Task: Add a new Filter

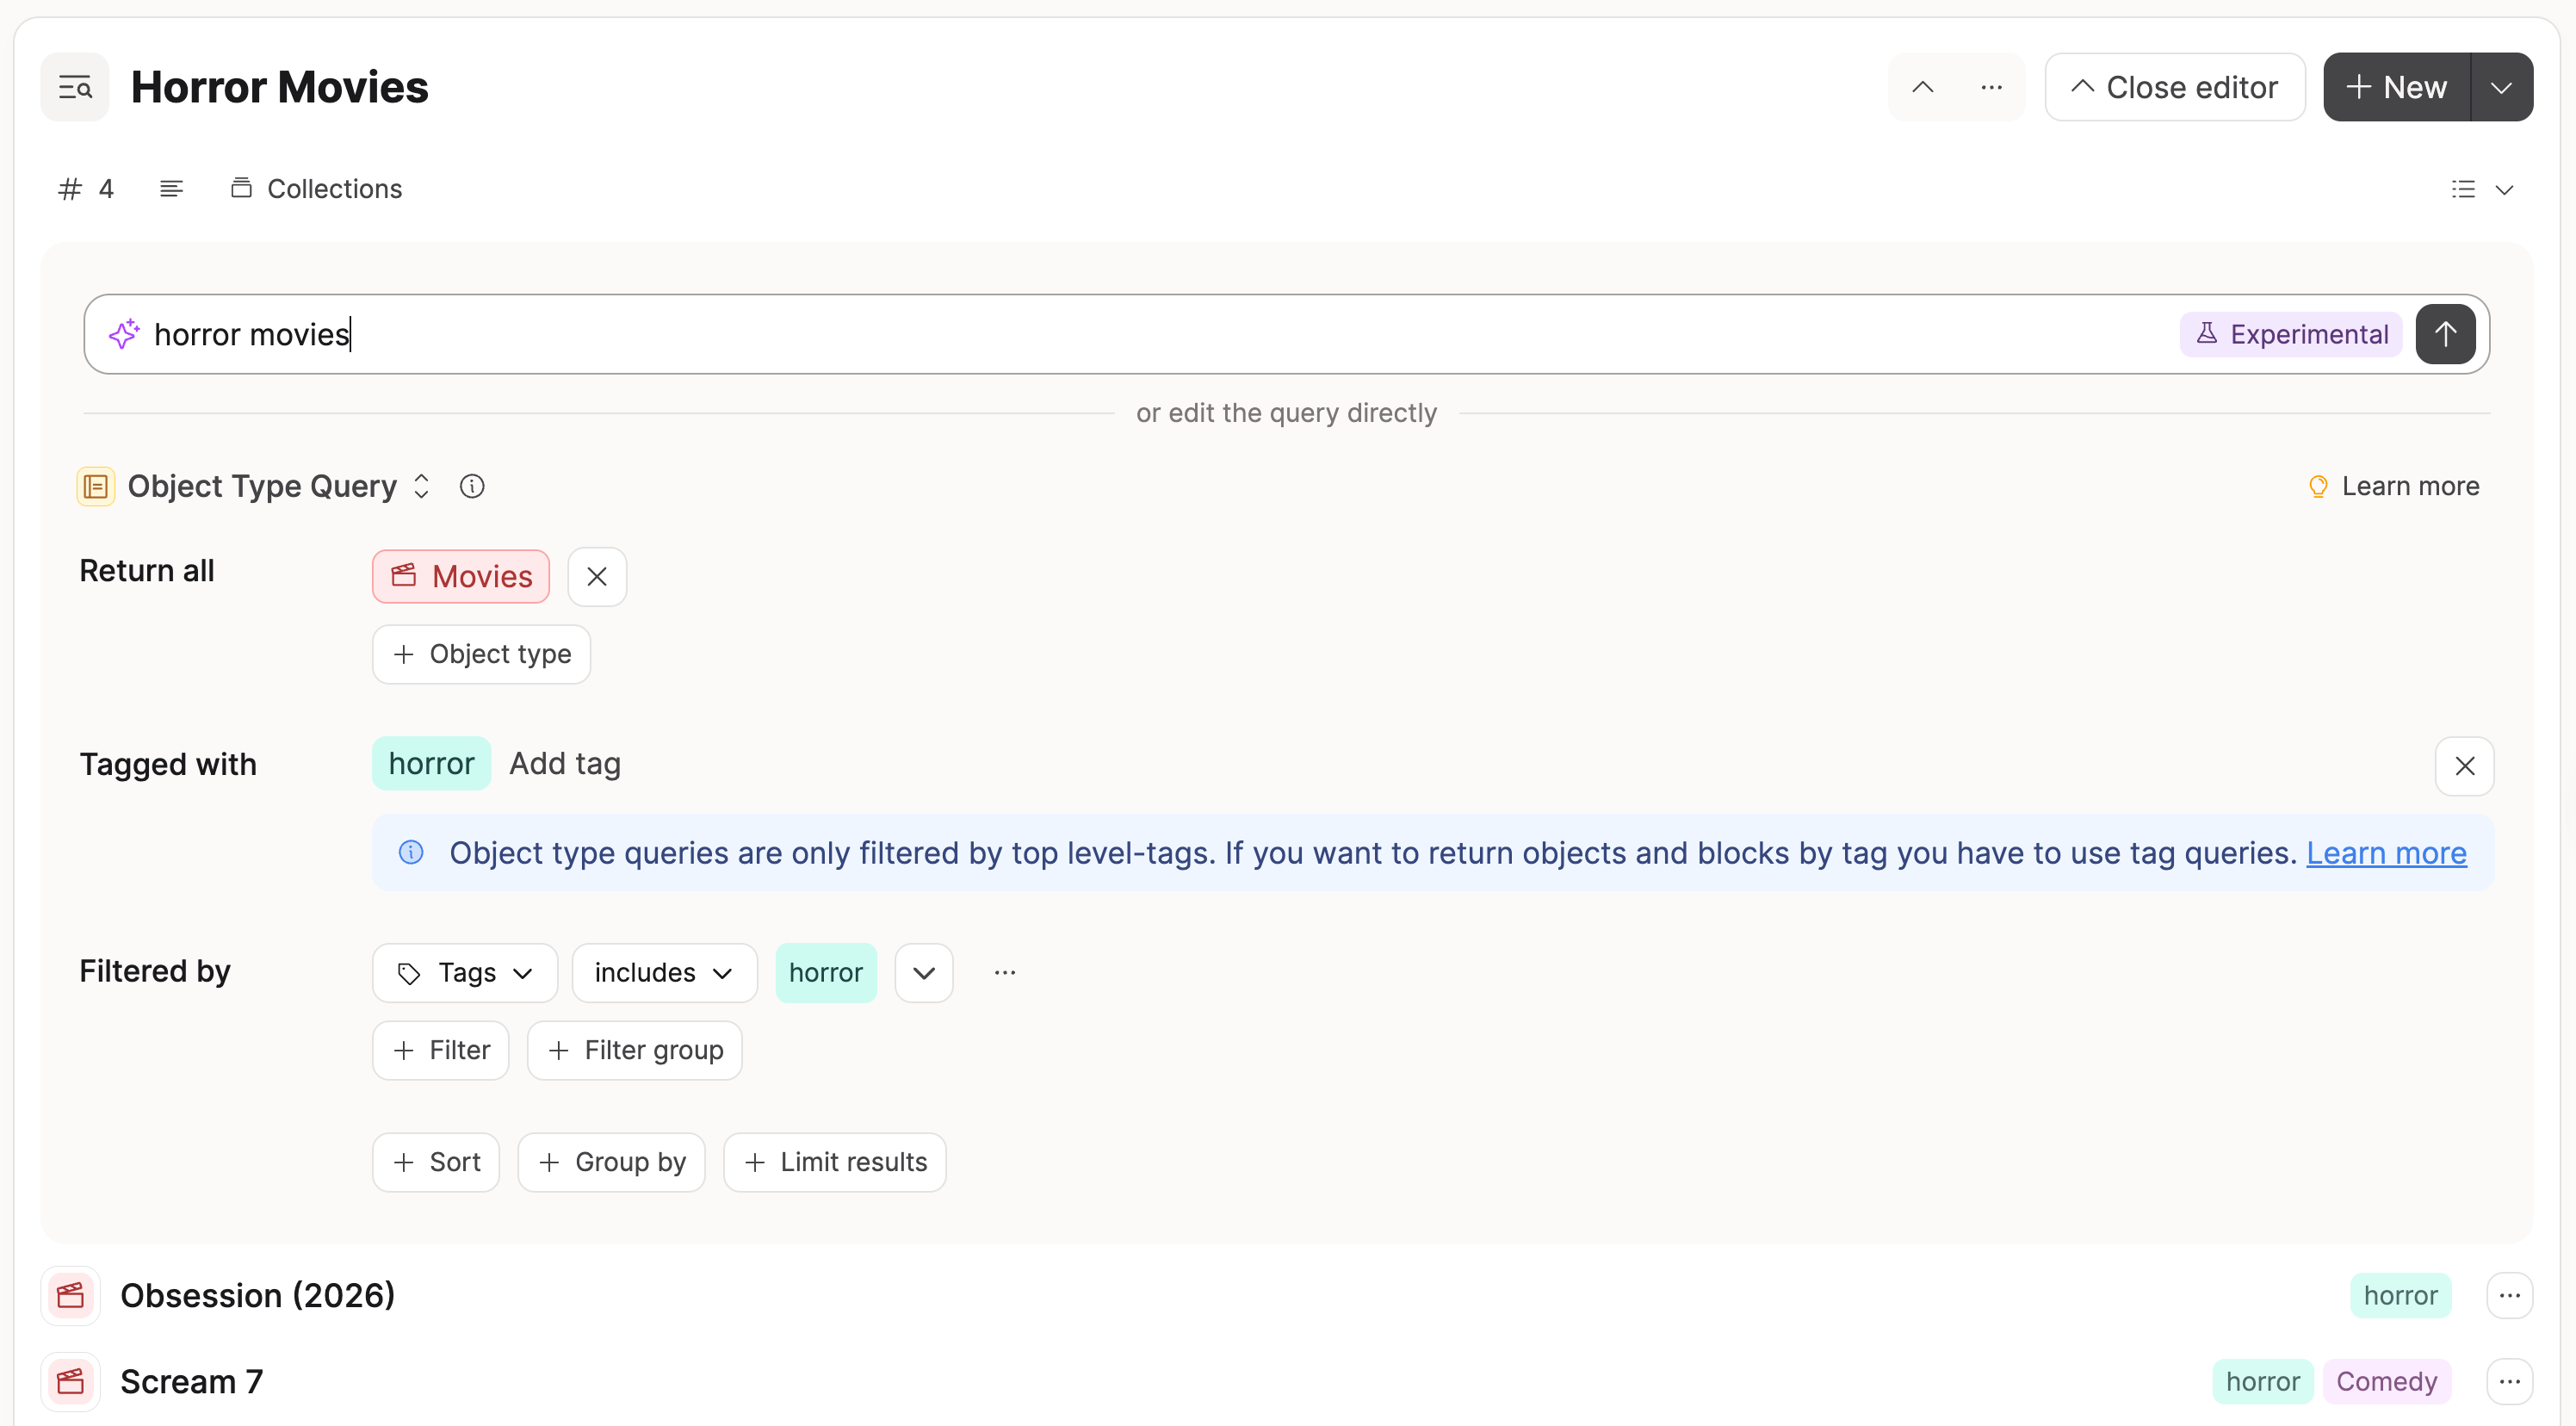Action: click(x=441, y=1051)
